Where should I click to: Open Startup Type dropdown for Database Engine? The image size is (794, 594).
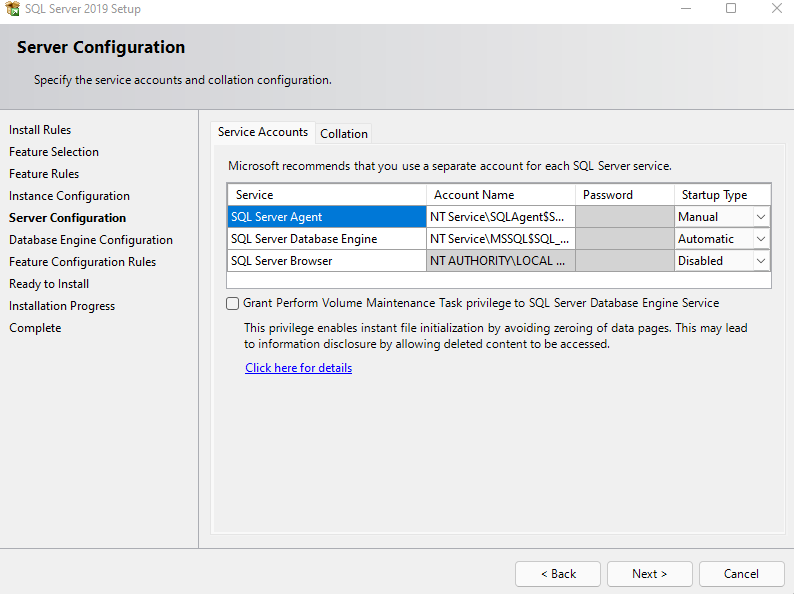pos(761,239)
